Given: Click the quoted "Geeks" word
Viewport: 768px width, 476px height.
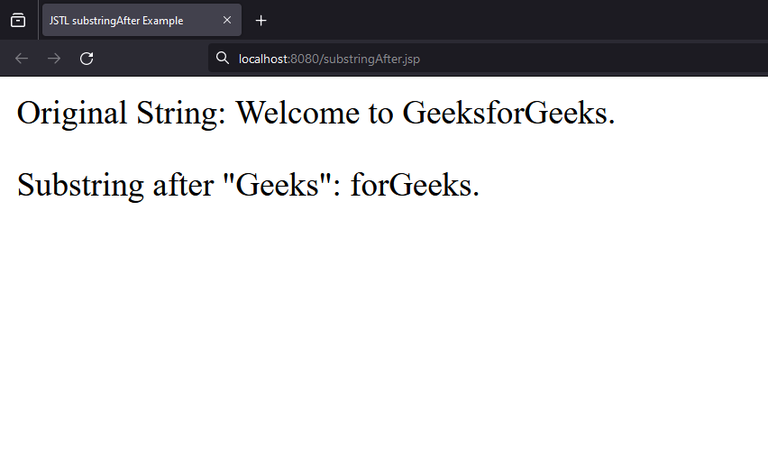Looking at the screenshot, I should 277,184.
